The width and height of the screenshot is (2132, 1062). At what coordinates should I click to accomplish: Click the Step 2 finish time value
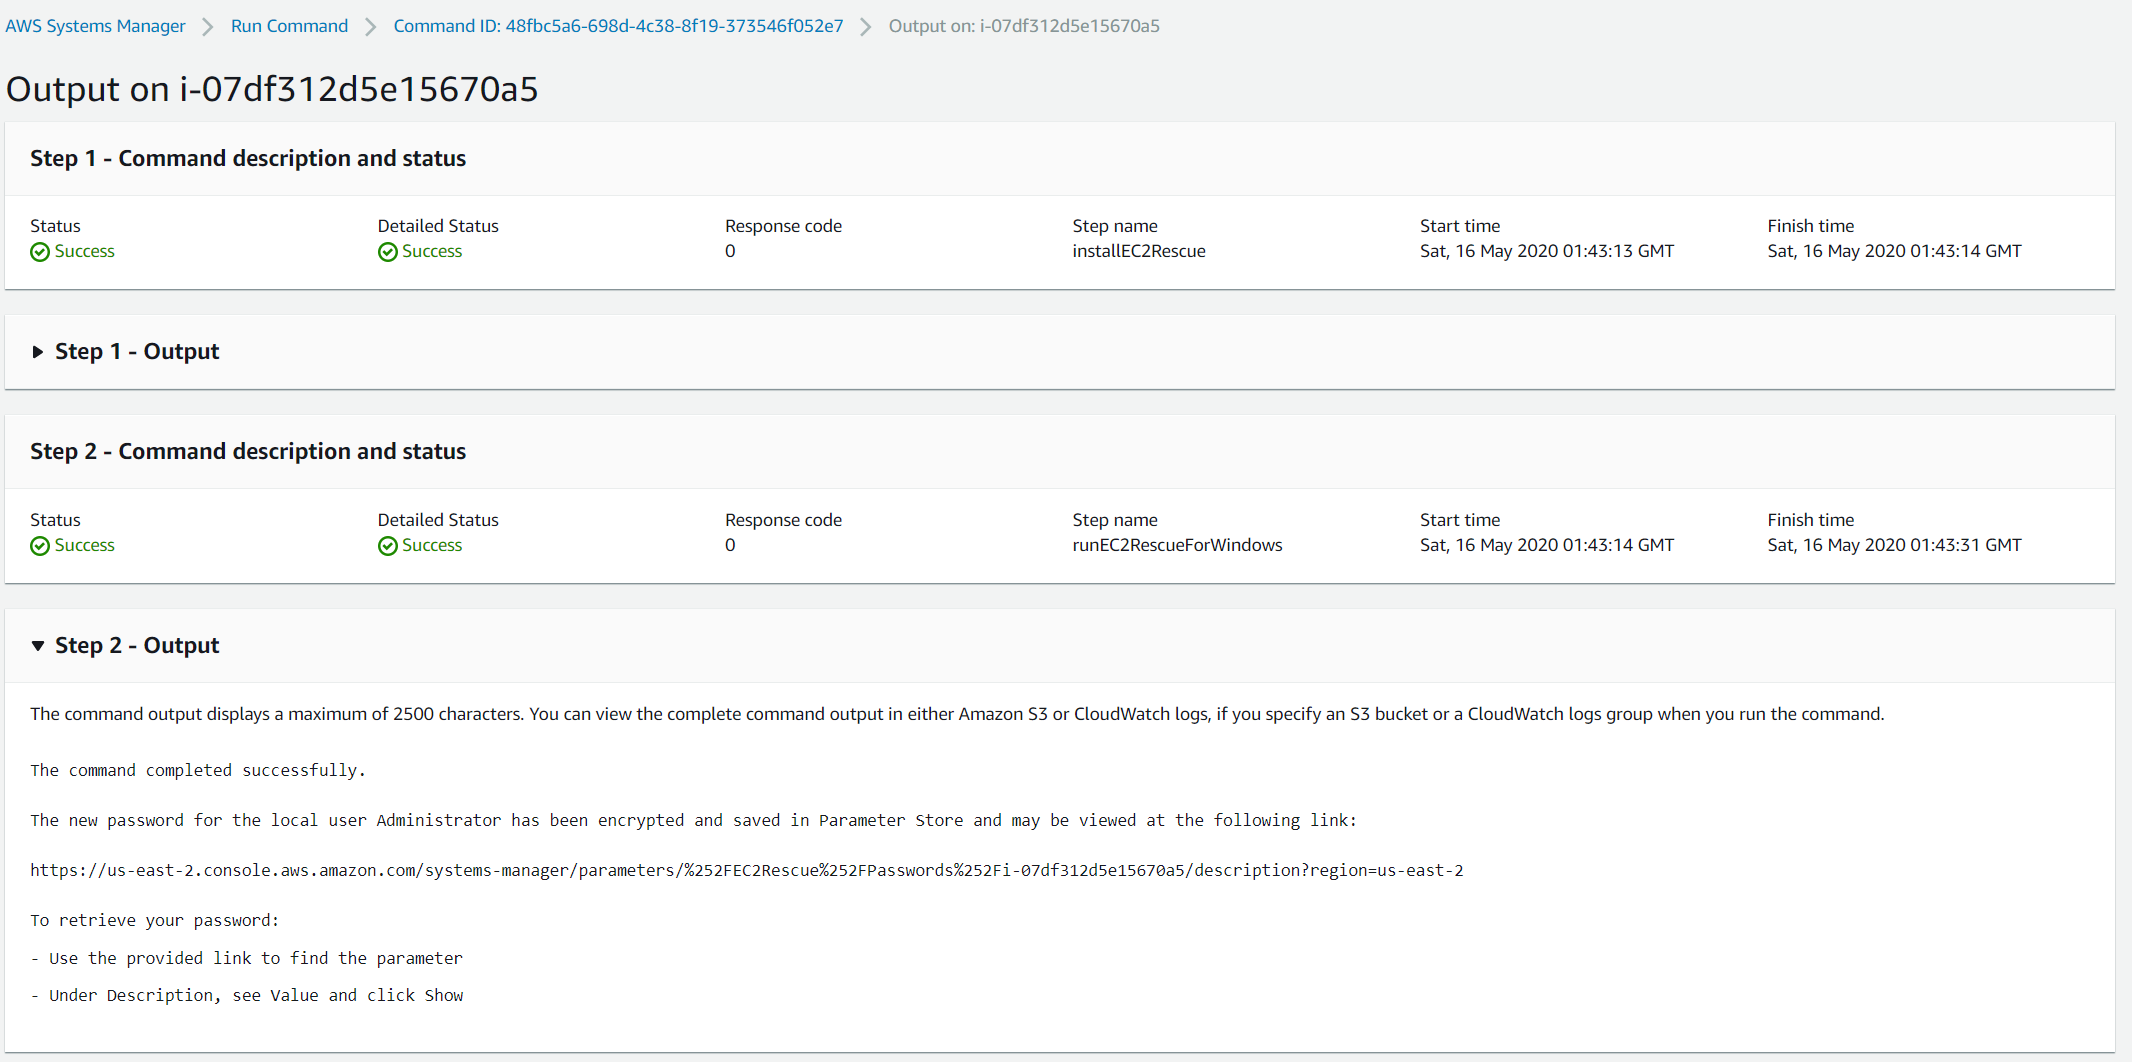pos(1894,545)
